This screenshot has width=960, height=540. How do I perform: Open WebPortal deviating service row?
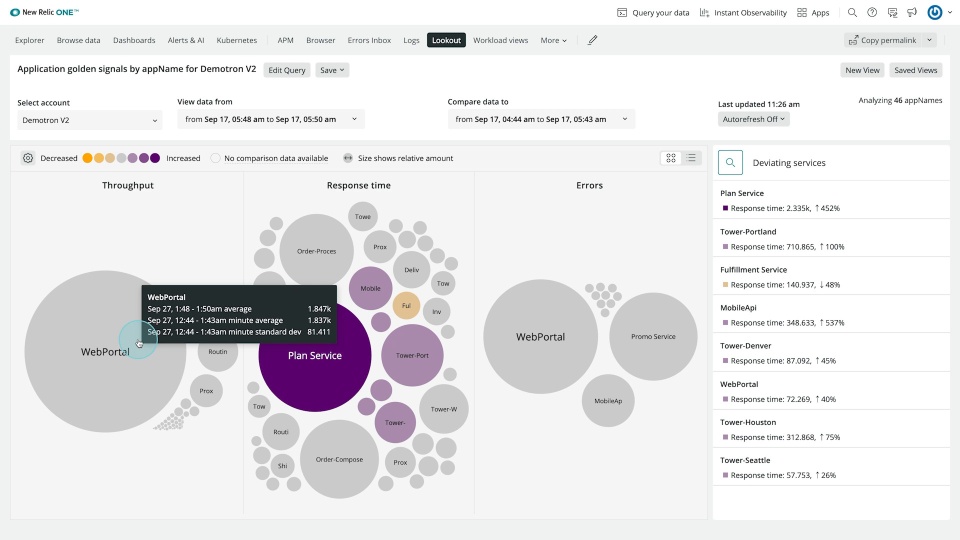(x=831, y=391)
